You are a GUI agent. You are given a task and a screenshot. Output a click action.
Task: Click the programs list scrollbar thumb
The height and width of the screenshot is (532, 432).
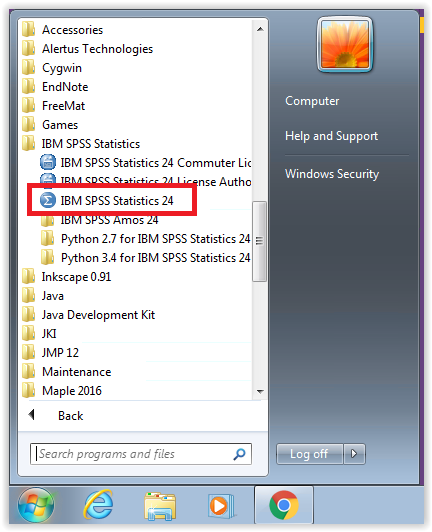pos(260,241)
